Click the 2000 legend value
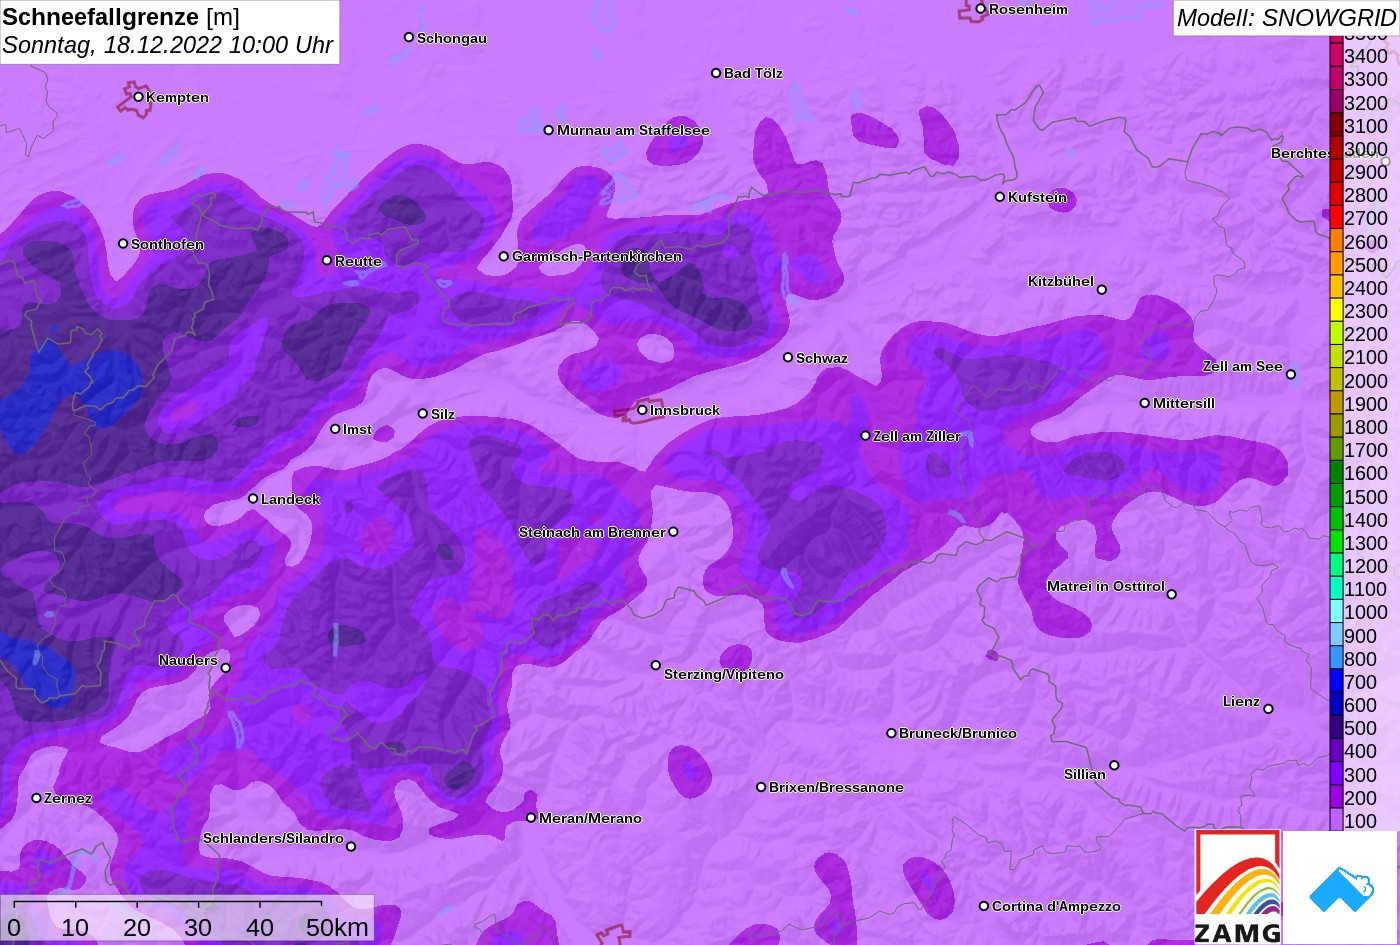This screenshot has width=1400, height=945. click(1366, 381)
